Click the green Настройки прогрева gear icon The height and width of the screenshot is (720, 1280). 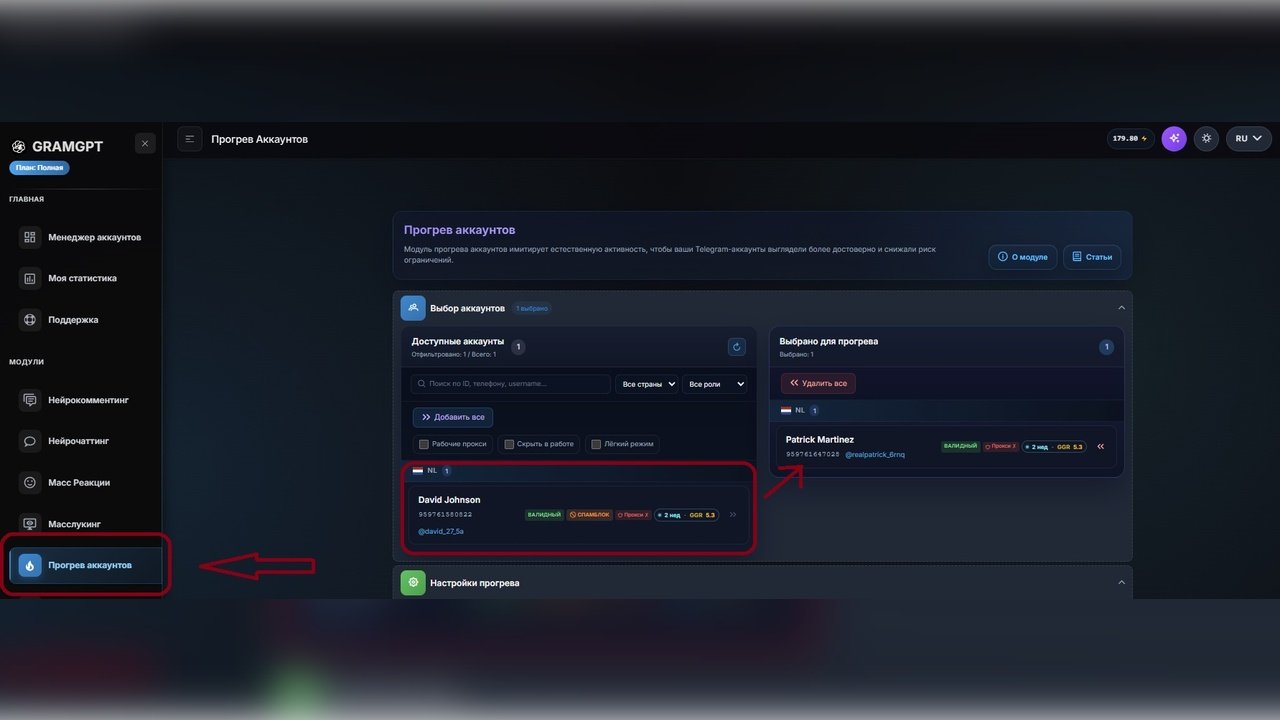point(413,582)
